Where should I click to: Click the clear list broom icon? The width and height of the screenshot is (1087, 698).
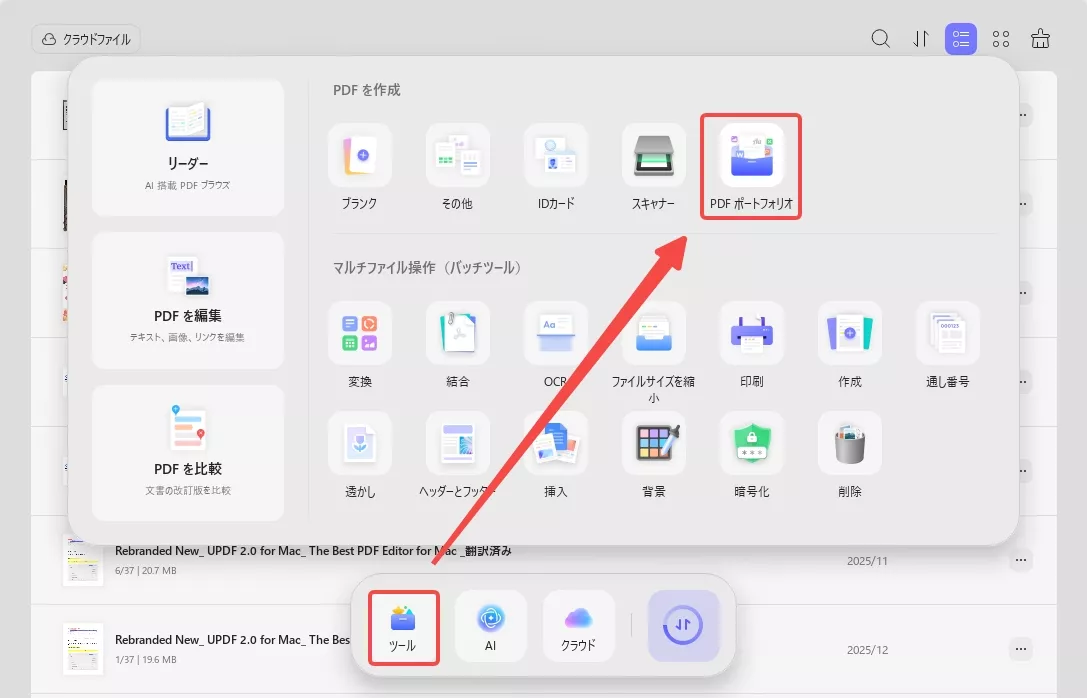(1041, 39)
